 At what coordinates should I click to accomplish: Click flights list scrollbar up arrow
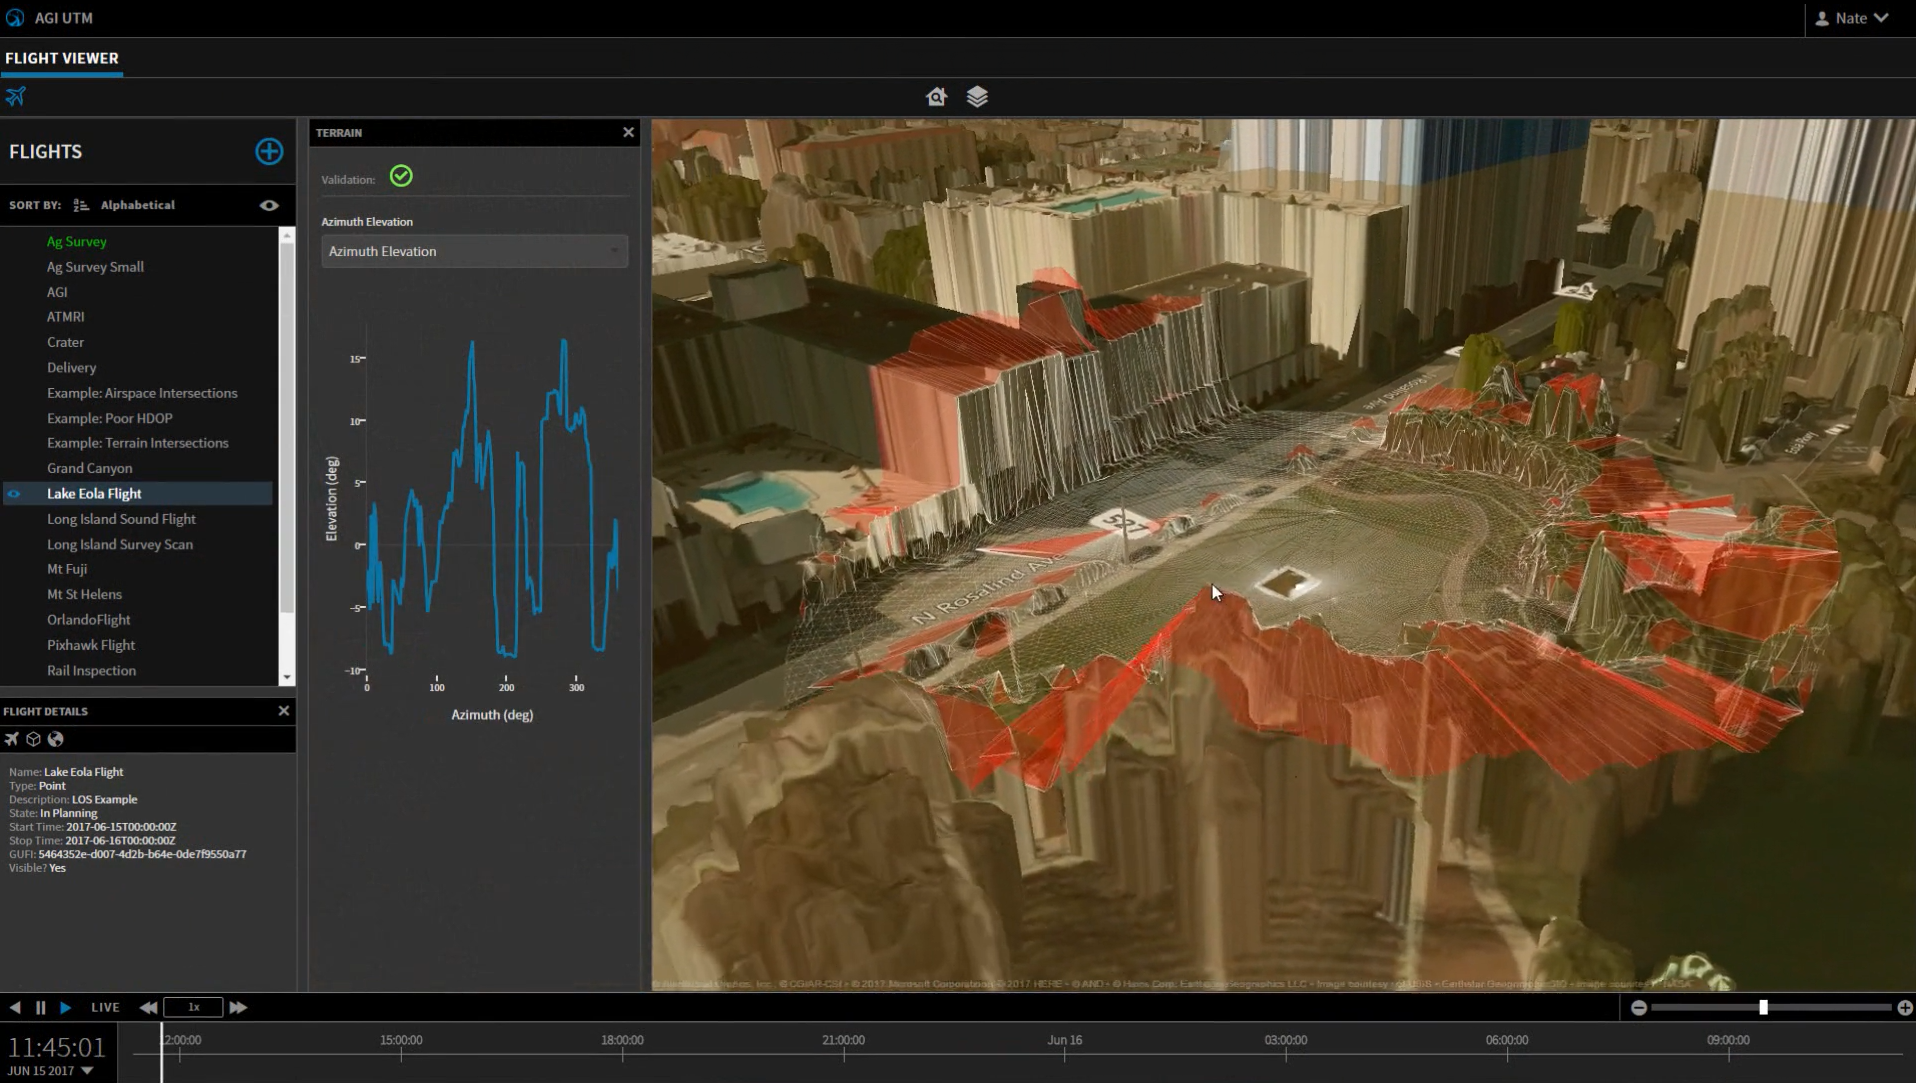(x=287, y=236)
